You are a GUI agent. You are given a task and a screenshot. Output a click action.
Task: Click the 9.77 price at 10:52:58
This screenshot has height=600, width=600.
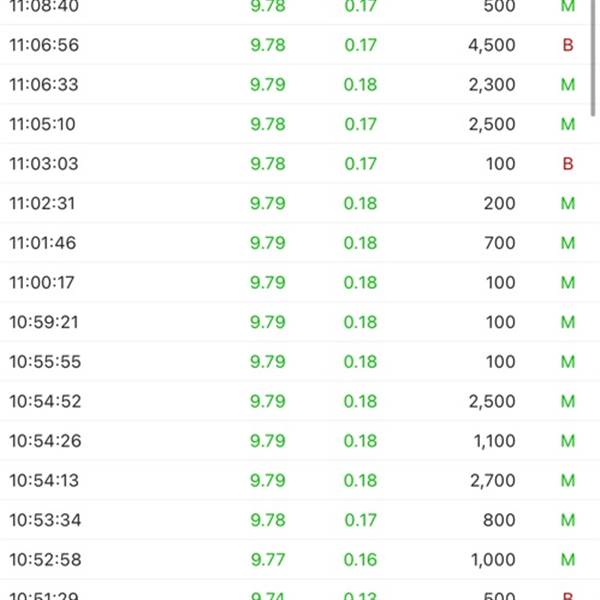pos(268,559)
